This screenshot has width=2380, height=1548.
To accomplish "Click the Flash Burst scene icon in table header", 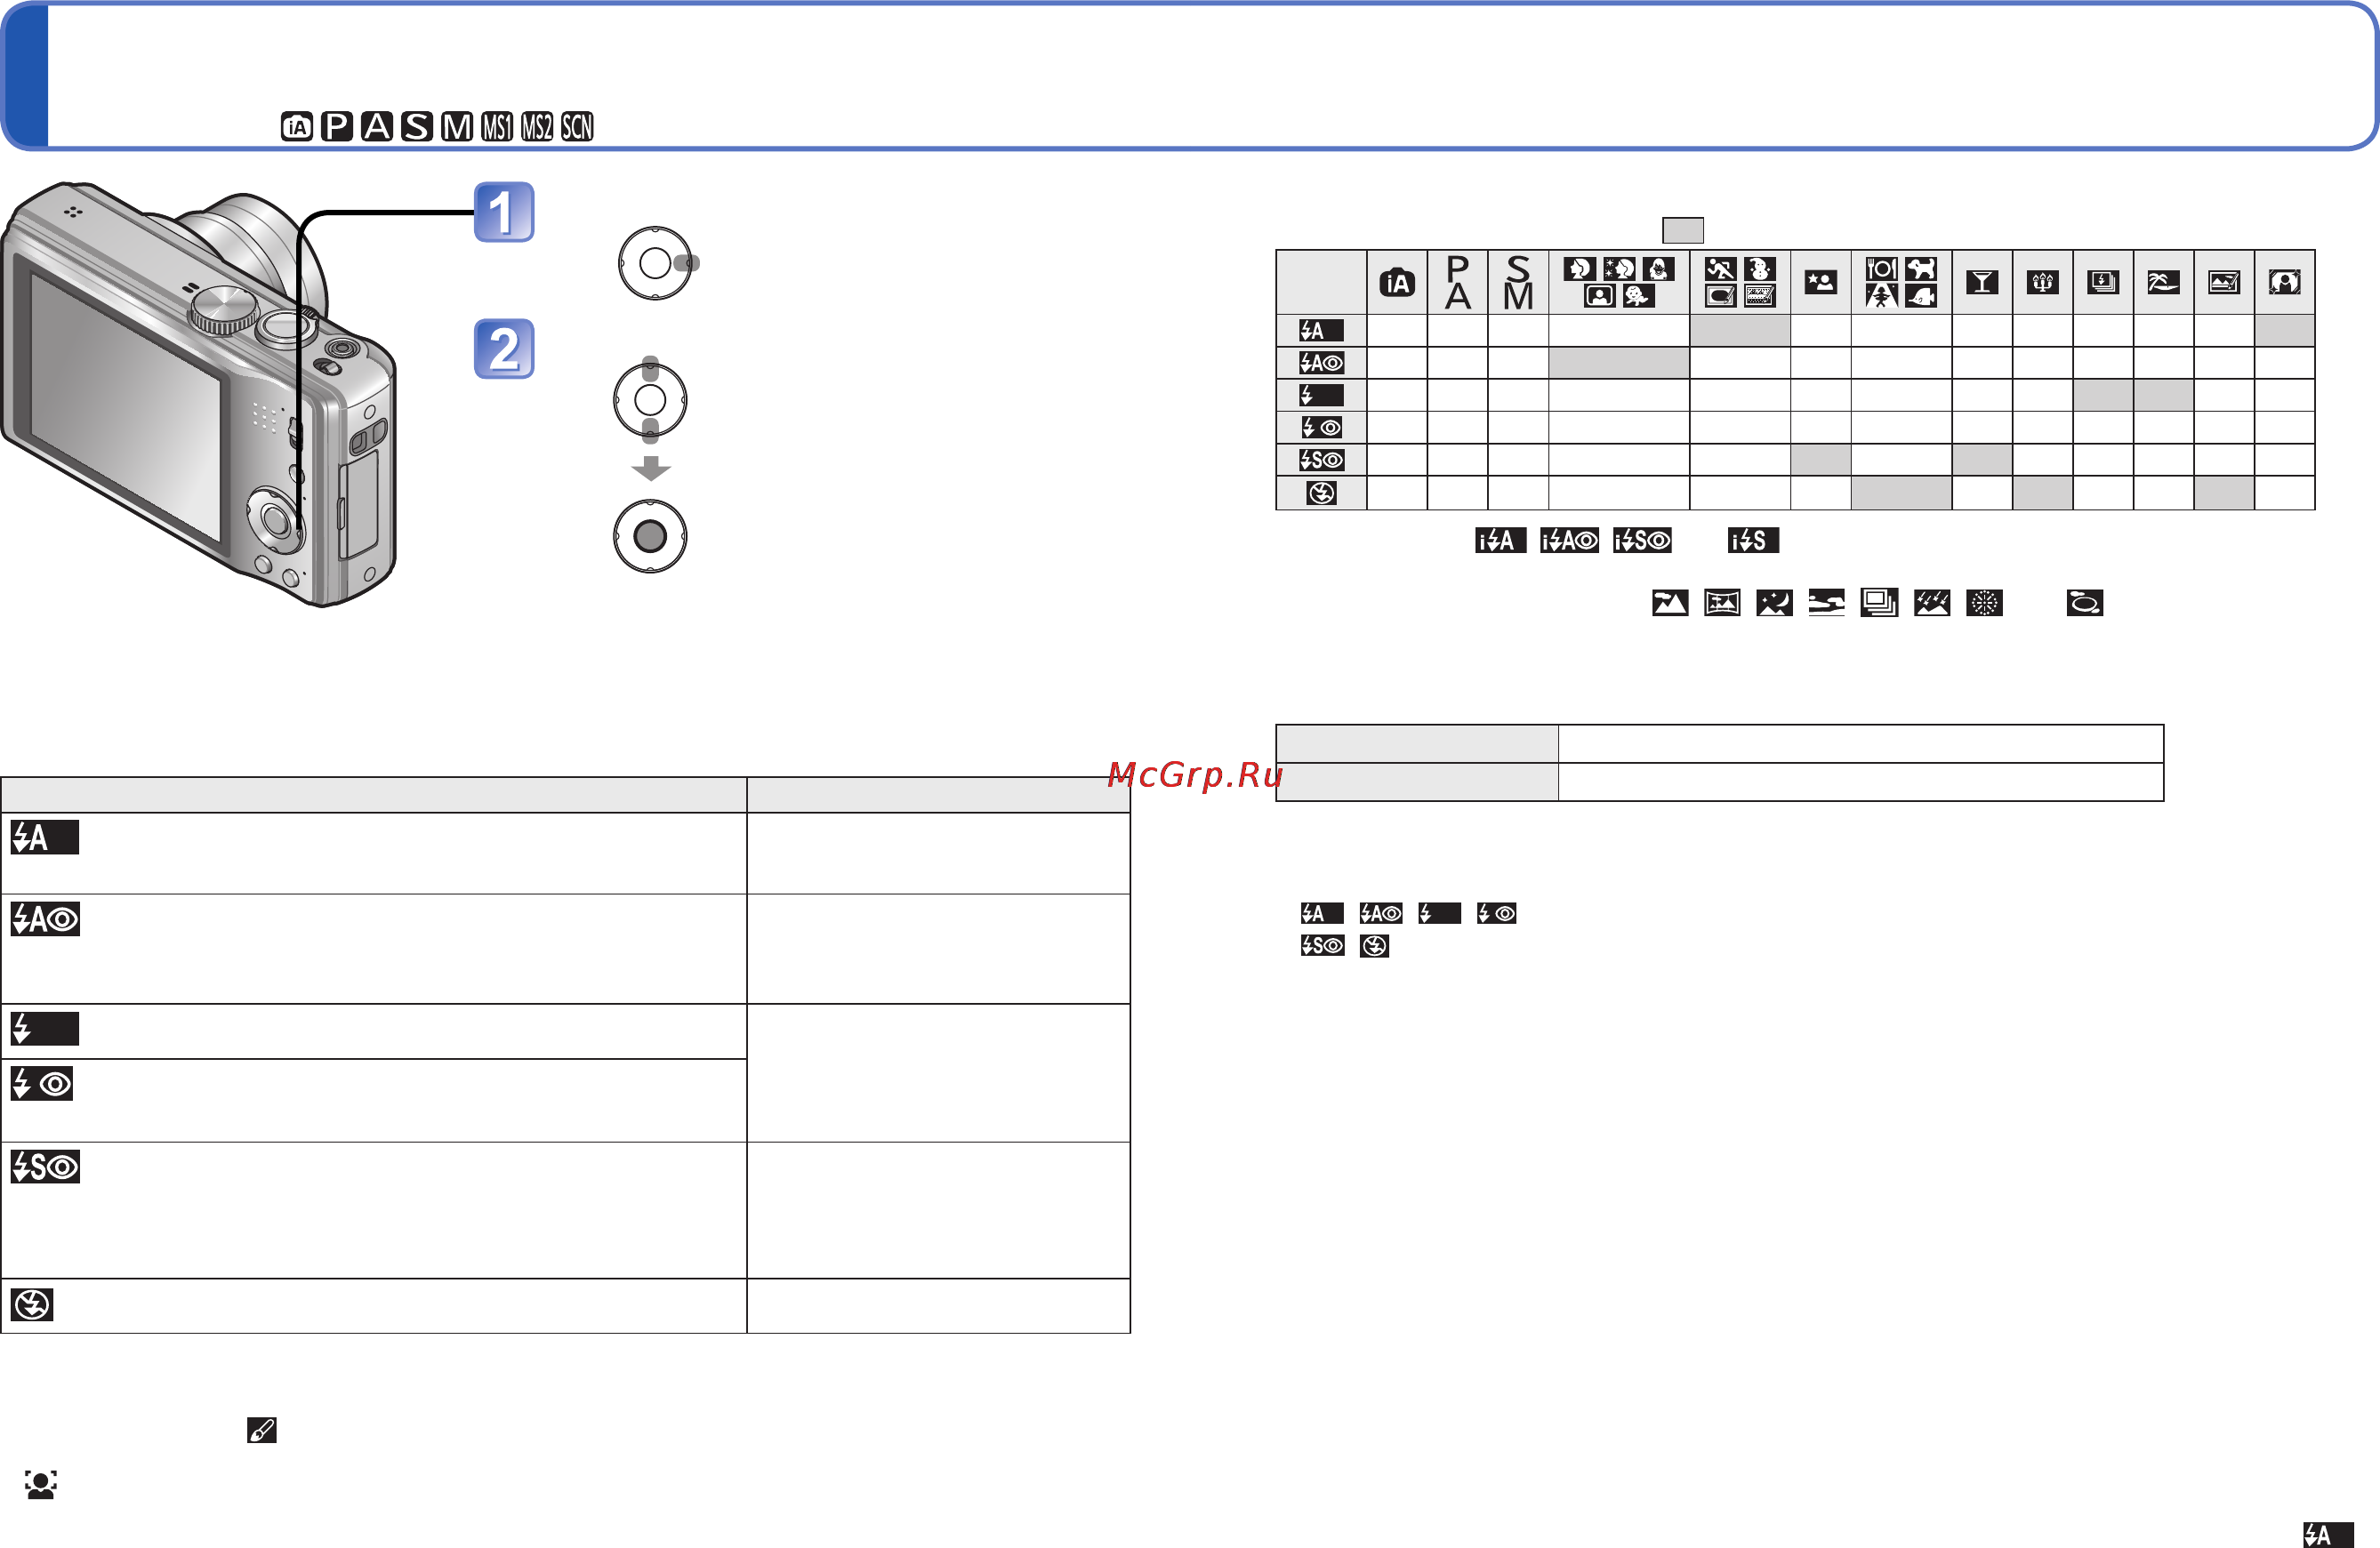I will [2103, 282].
